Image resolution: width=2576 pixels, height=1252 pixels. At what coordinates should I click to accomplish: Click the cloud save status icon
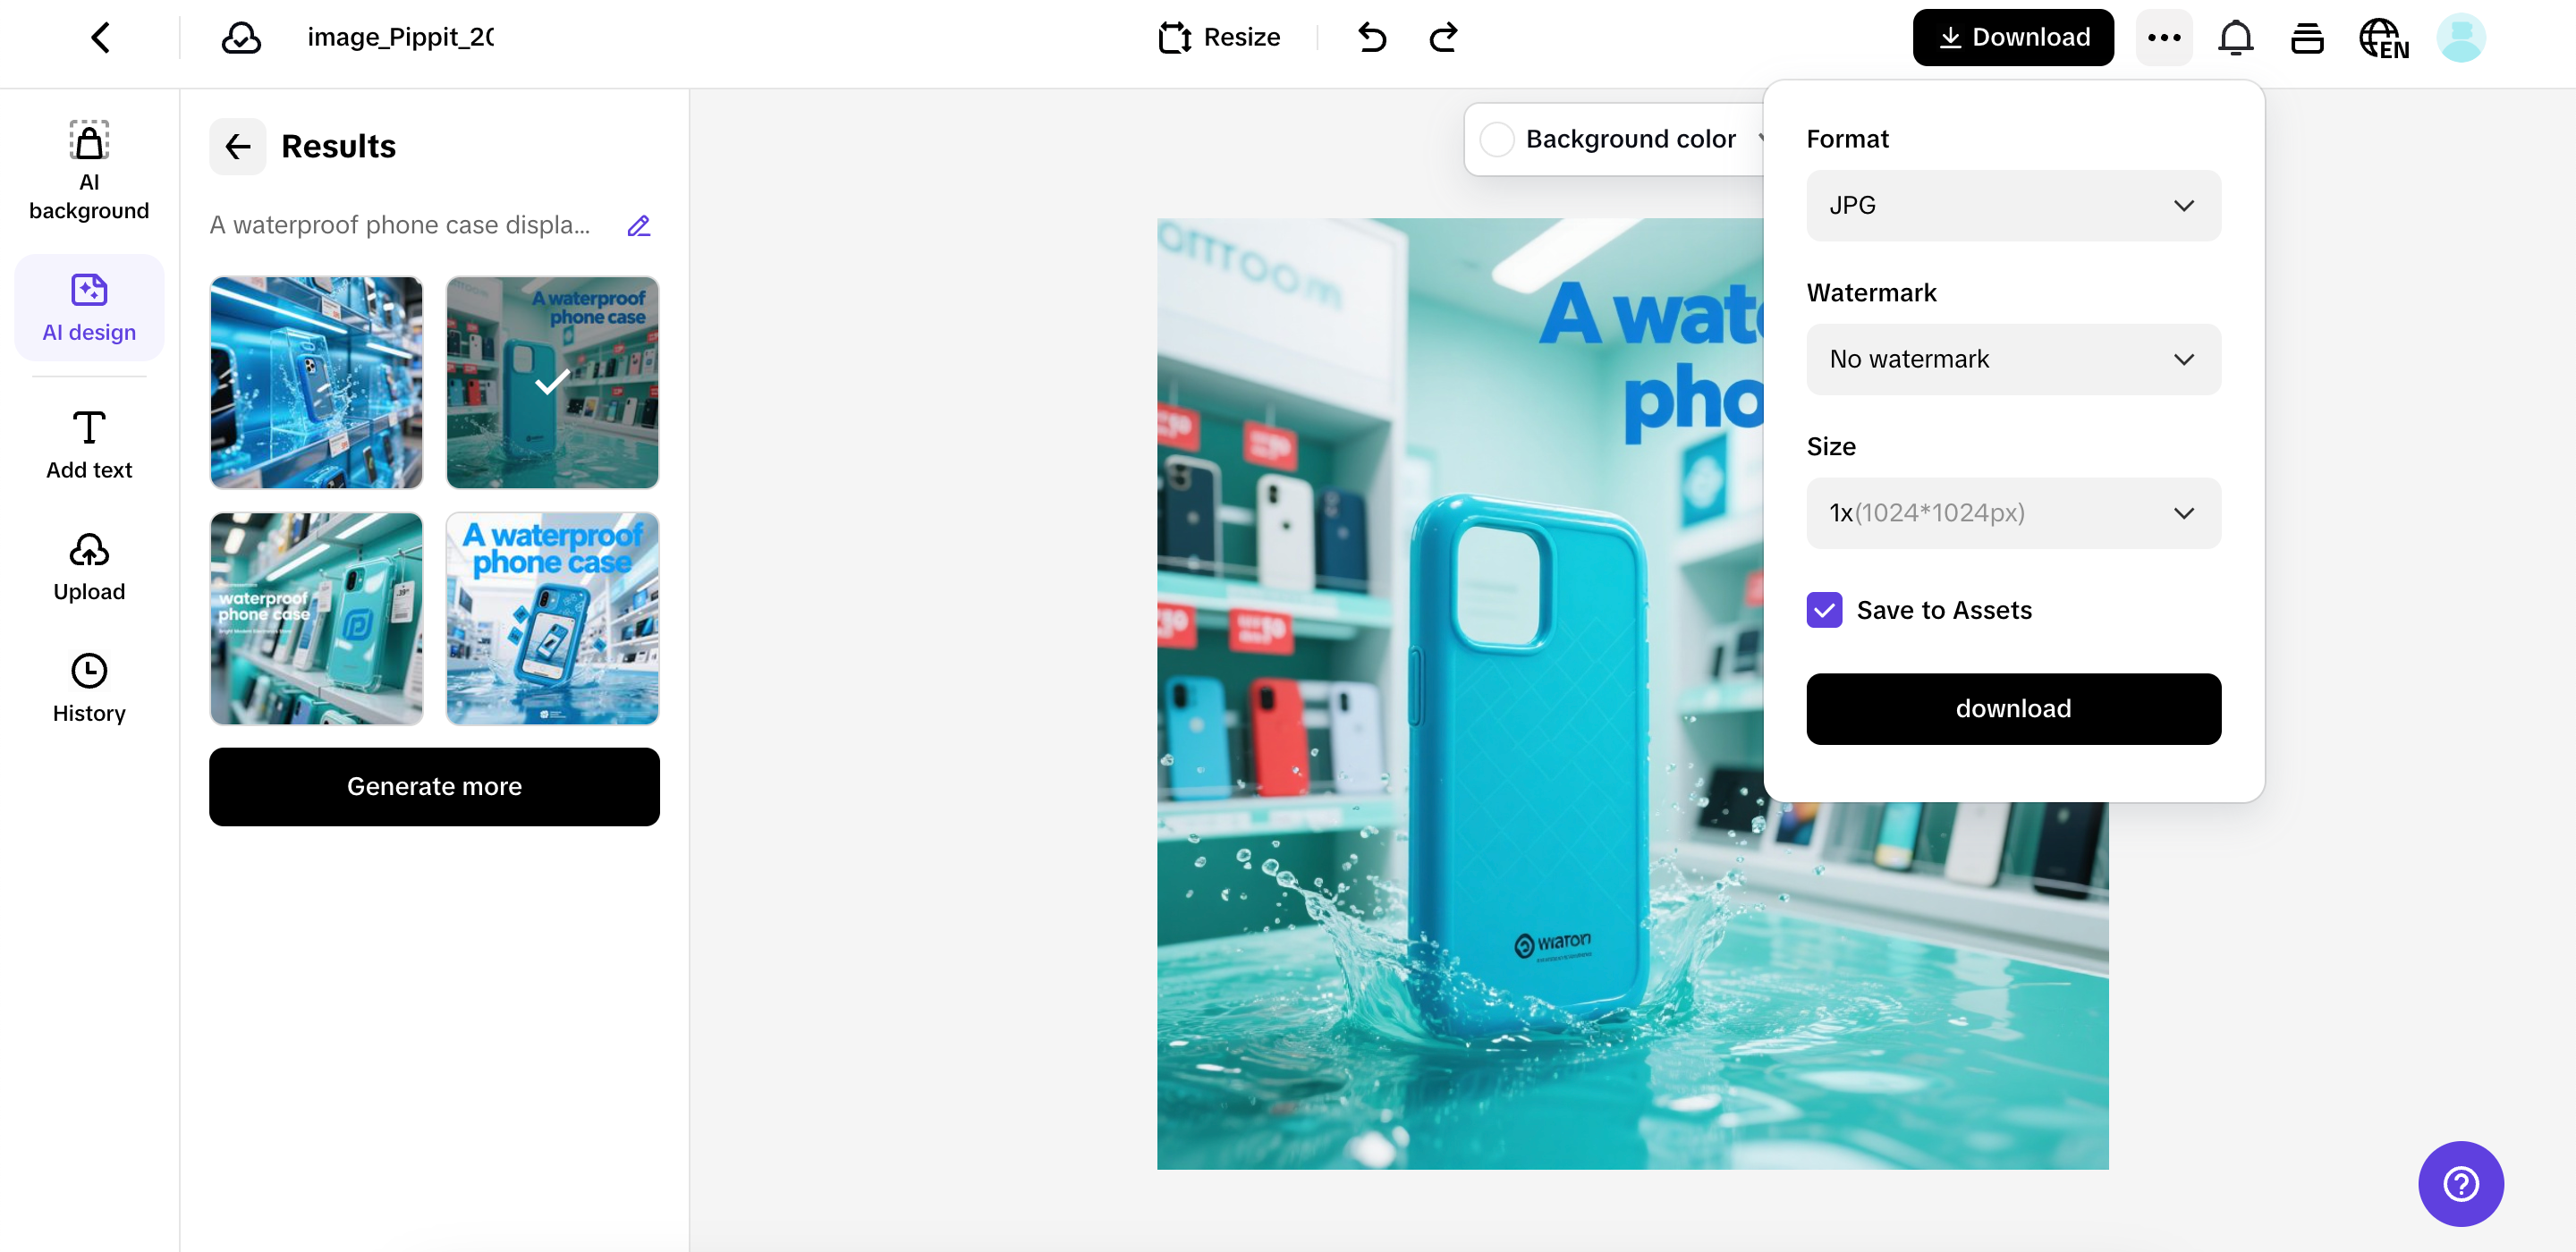pyautogui.click(x=241, y=38)
